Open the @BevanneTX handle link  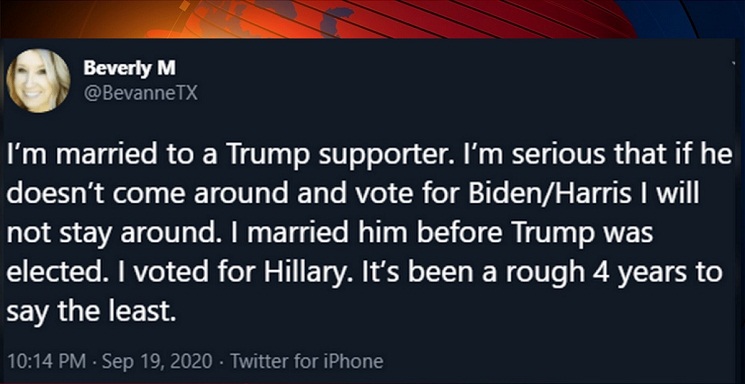pos(140,94)
